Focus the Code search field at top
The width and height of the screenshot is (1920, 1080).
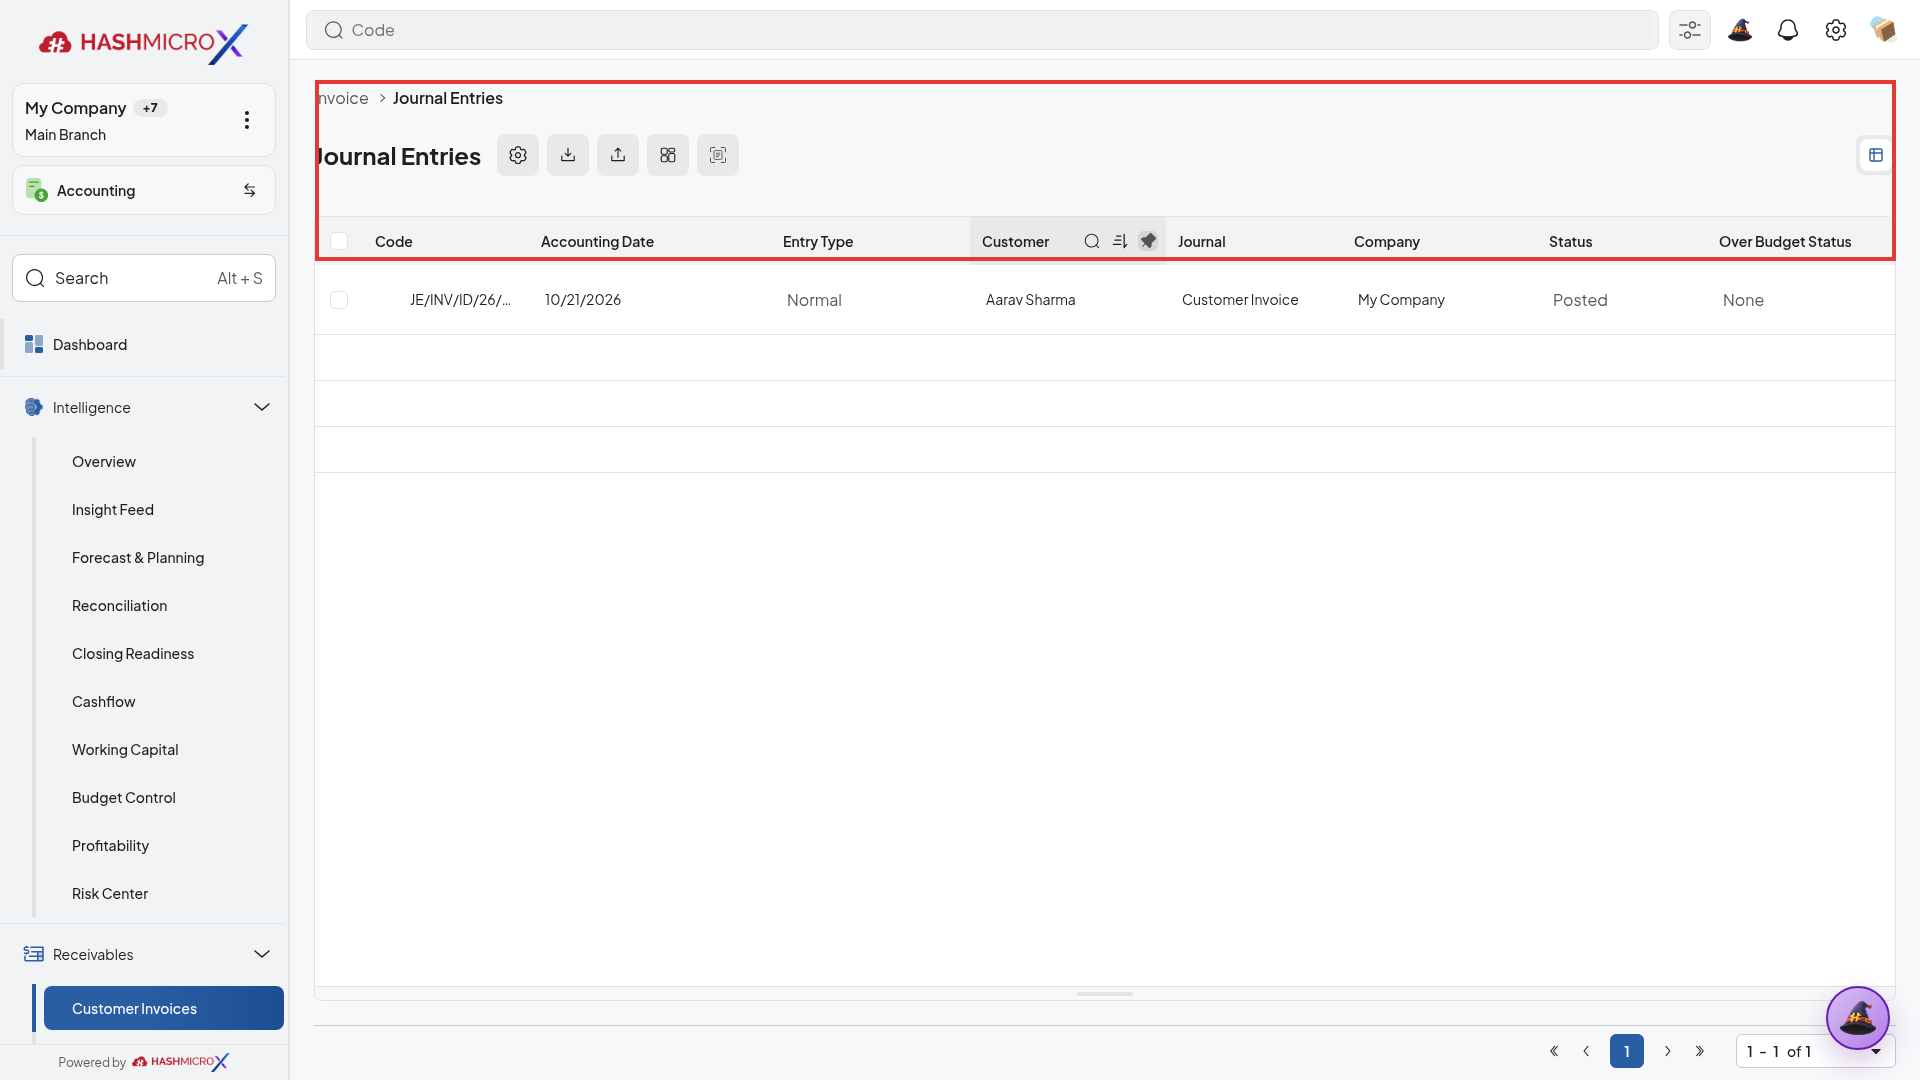click(982, 30)
